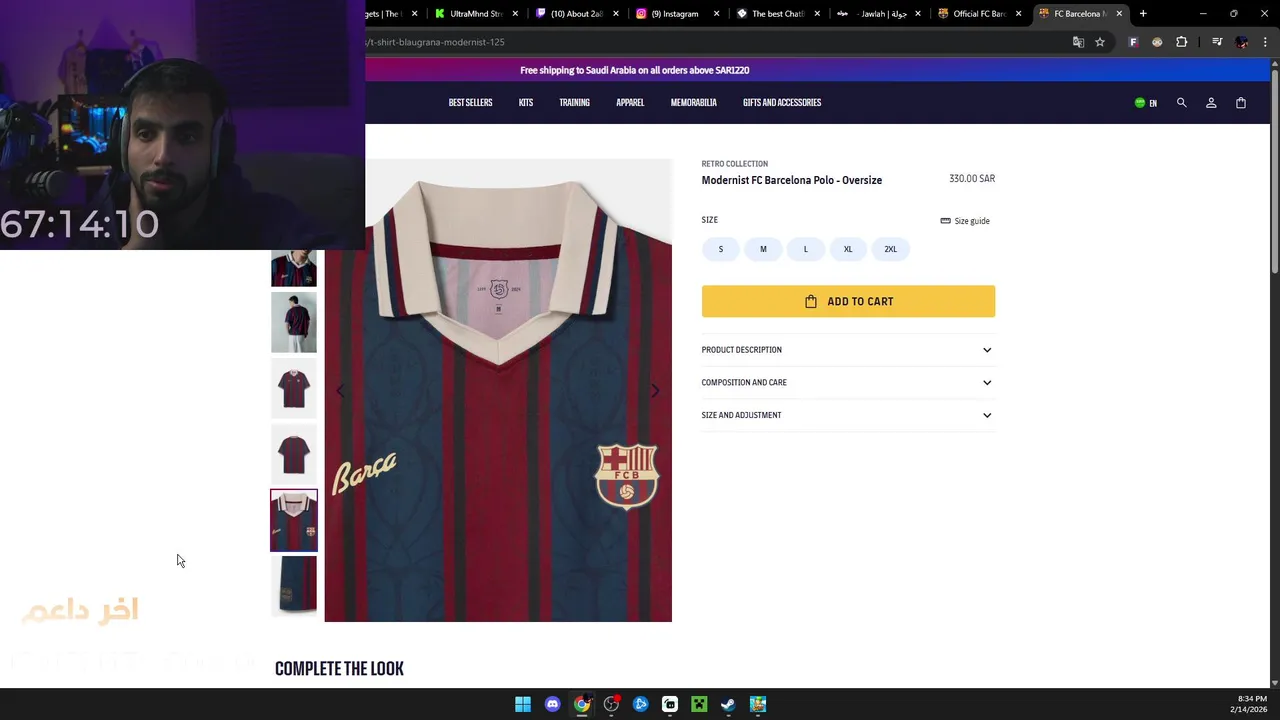This screenshot has height=720, width=1280.
Task: Click the 330.00 SAR price
Action: click(972, 179)
